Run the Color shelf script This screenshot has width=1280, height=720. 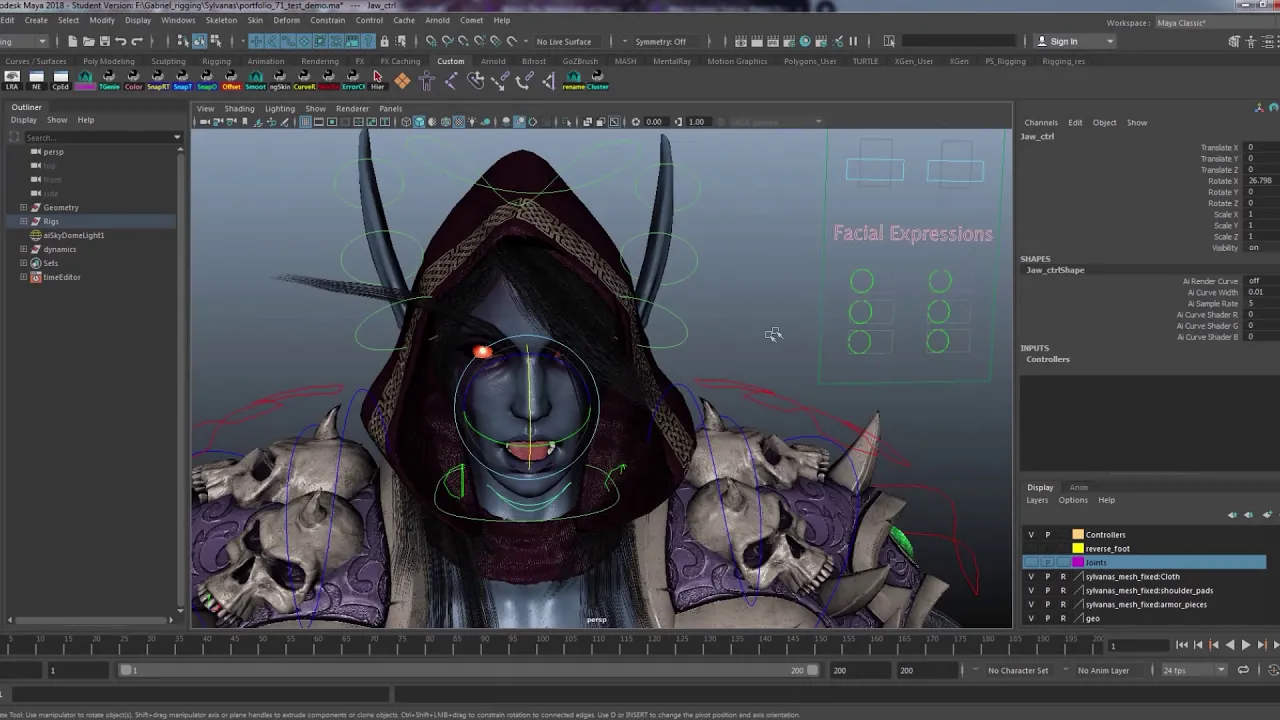[x=133, y=80]
